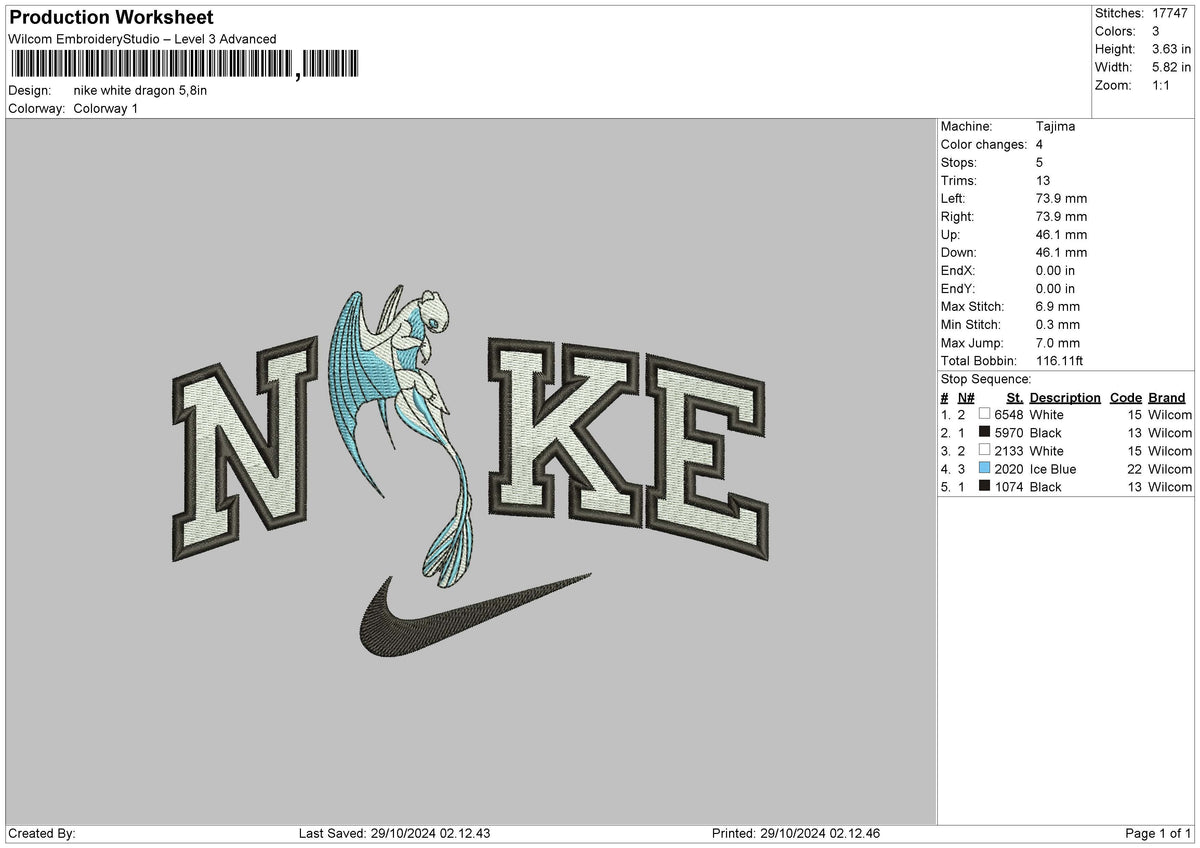Click the 'Right:' measurement label
The width and height of the screenshot is (1200, 848).
[958, 216]
